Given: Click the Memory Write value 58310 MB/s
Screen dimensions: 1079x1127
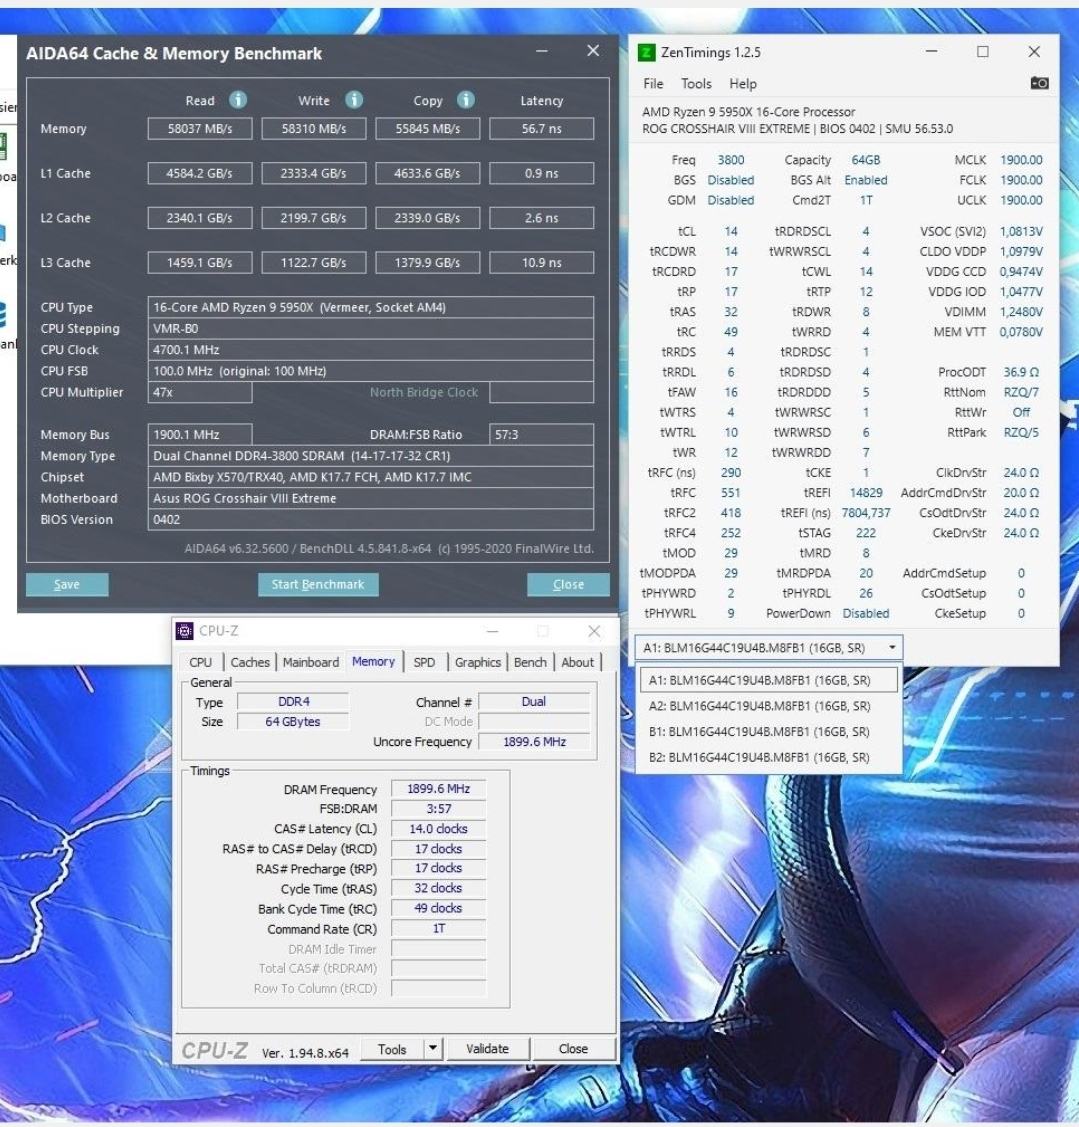Looking at the screenshot, I should (x=313, y=129).
